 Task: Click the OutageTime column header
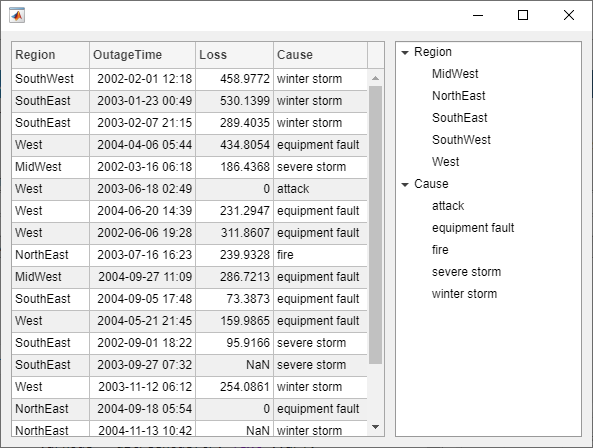(143, 55)
